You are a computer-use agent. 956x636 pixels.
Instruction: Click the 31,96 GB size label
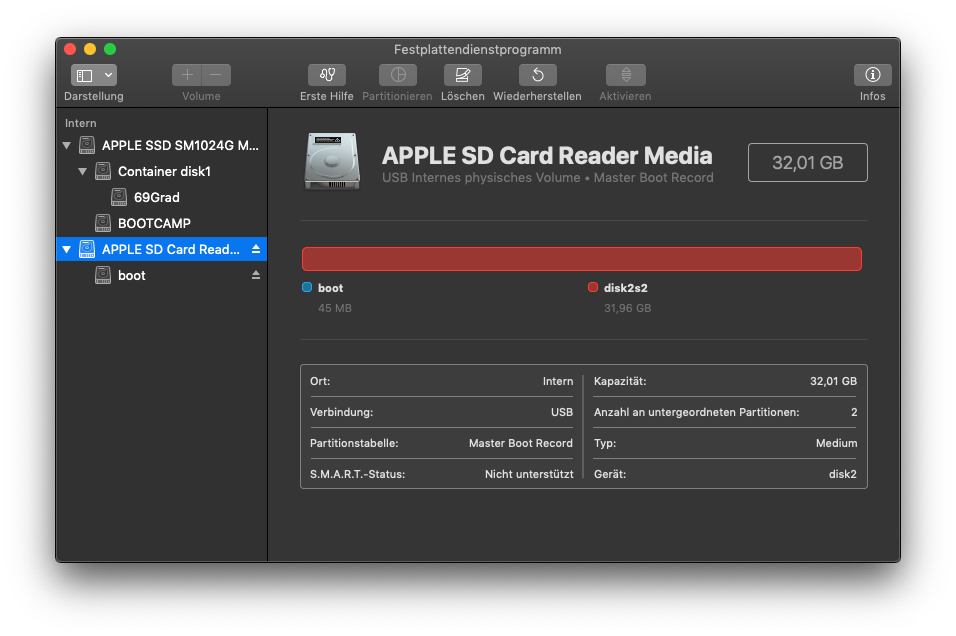[627, 308]
